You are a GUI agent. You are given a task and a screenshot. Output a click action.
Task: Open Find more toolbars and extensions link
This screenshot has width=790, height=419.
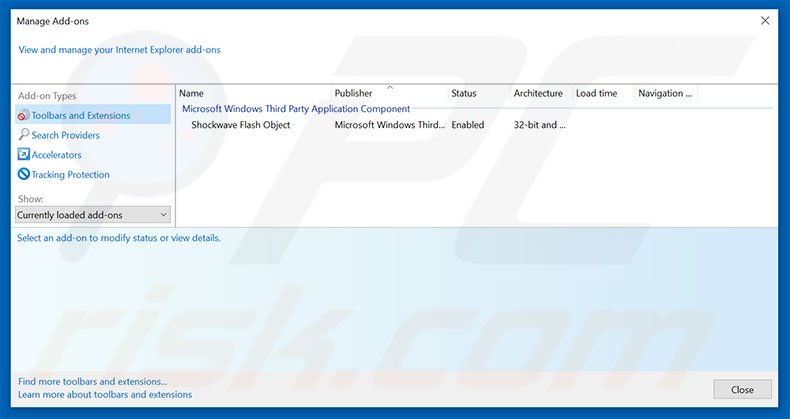93,381
